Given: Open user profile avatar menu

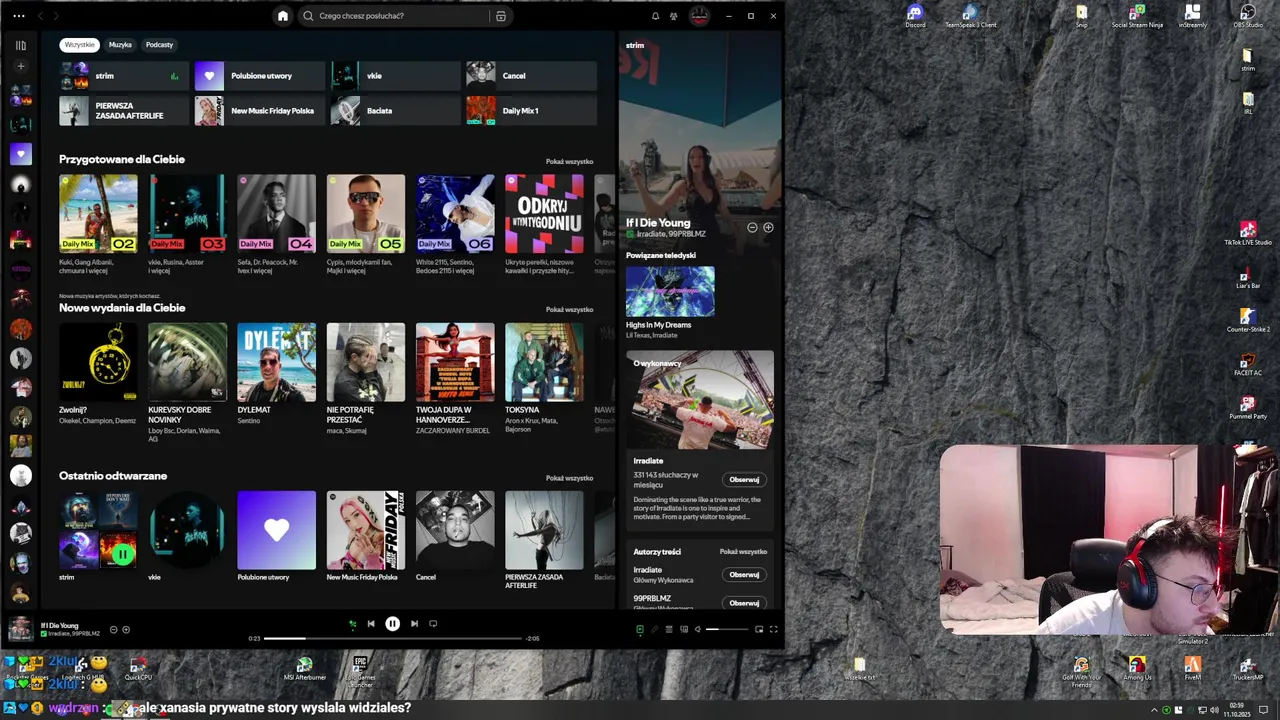Looking at the screenshot, I should (x=699, y=16).
